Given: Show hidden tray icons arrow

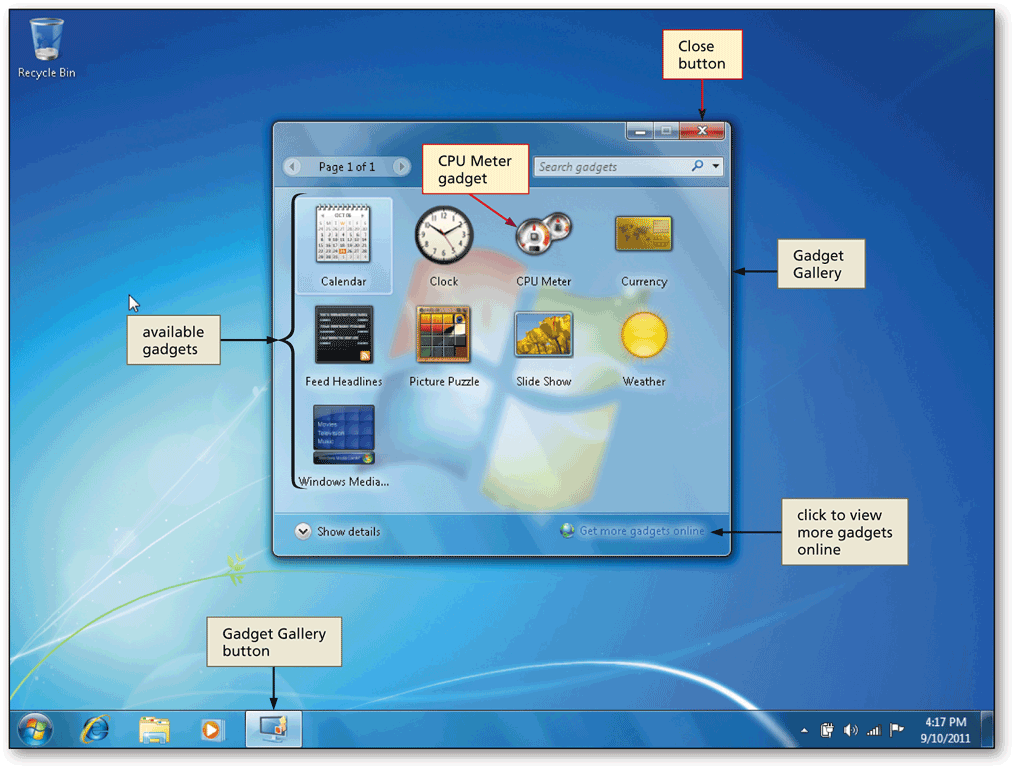Looking at the screenshot, I should point(804,731).
